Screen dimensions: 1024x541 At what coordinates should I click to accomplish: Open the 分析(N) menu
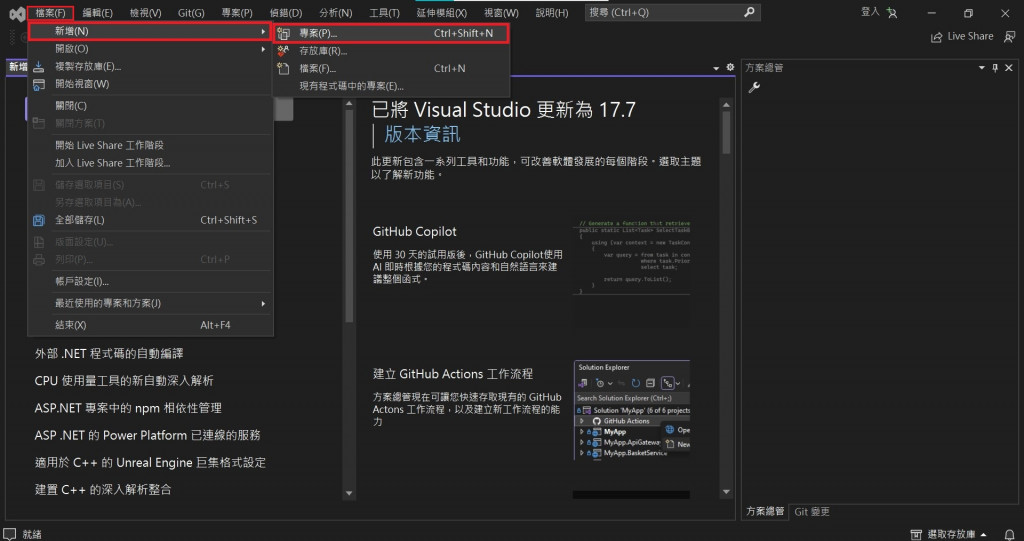pos(336,13)
